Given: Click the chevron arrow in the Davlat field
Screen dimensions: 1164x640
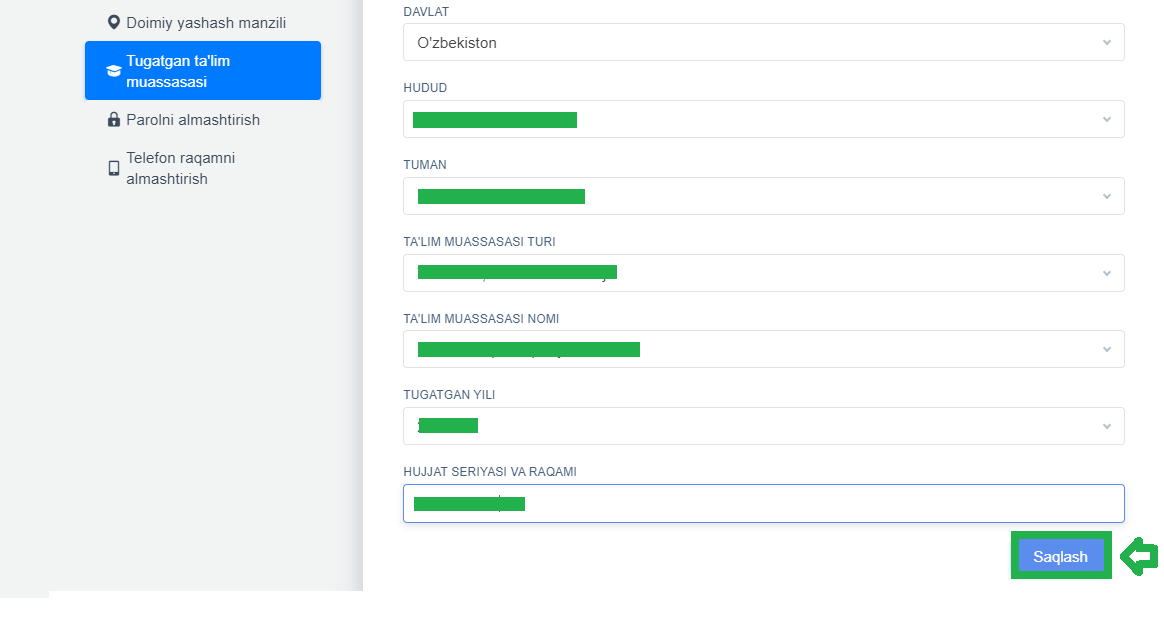Looking at the screenshot, I should (1106, 43).
